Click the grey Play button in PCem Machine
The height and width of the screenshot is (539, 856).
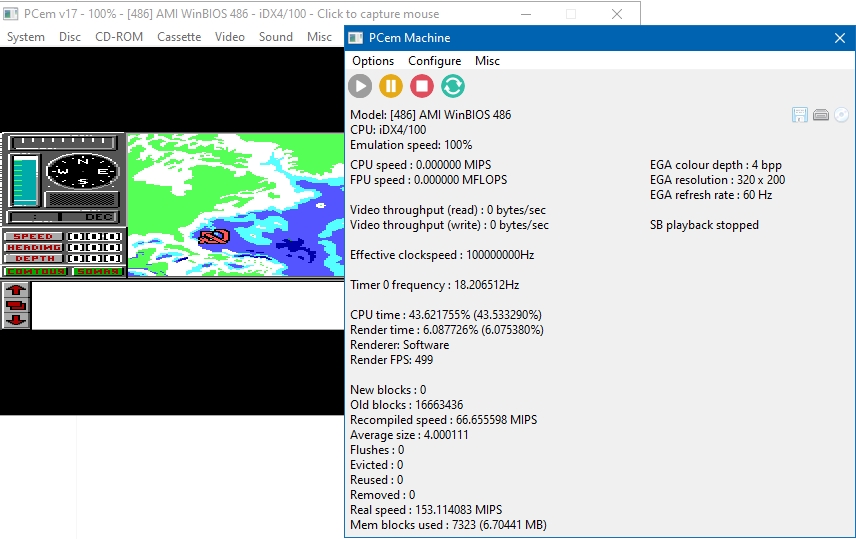click(x=360, y=86)
